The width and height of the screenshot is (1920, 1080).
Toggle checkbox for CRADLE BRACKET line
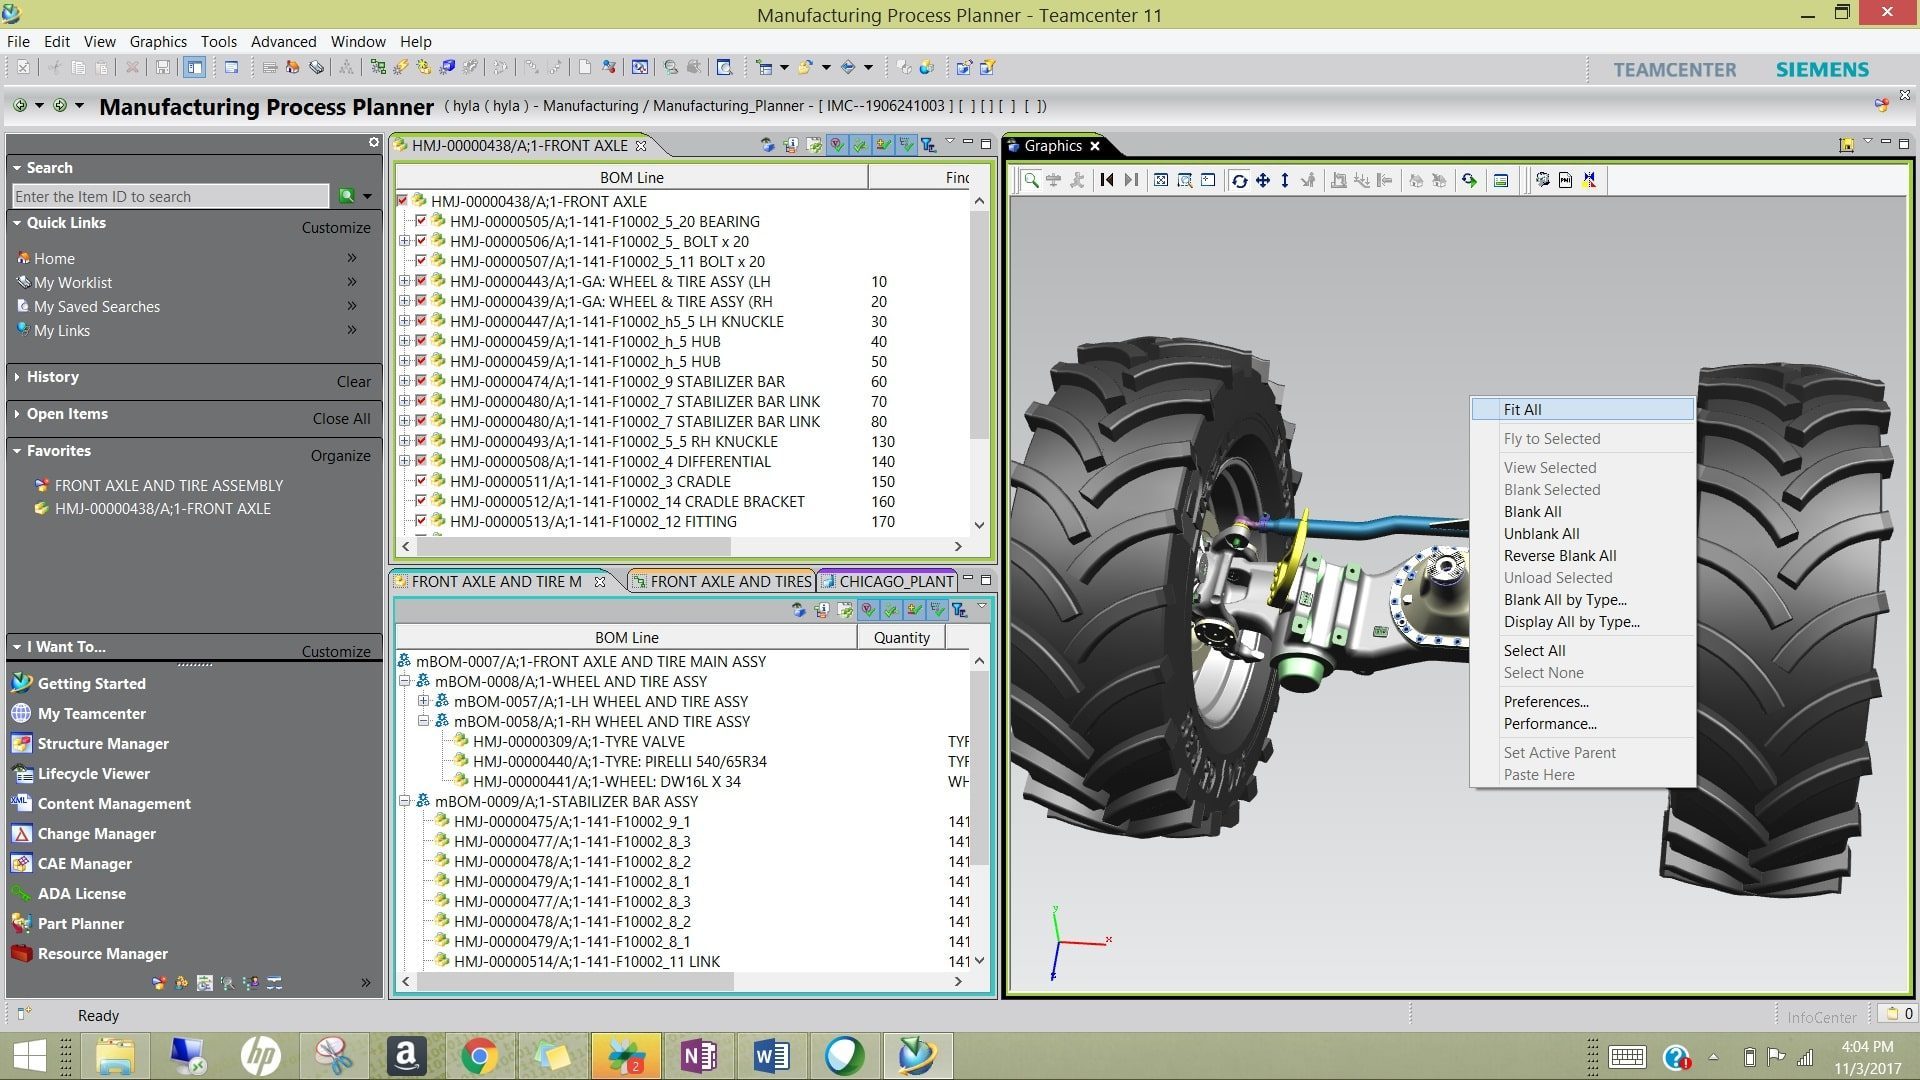click(x=421, y=501)
